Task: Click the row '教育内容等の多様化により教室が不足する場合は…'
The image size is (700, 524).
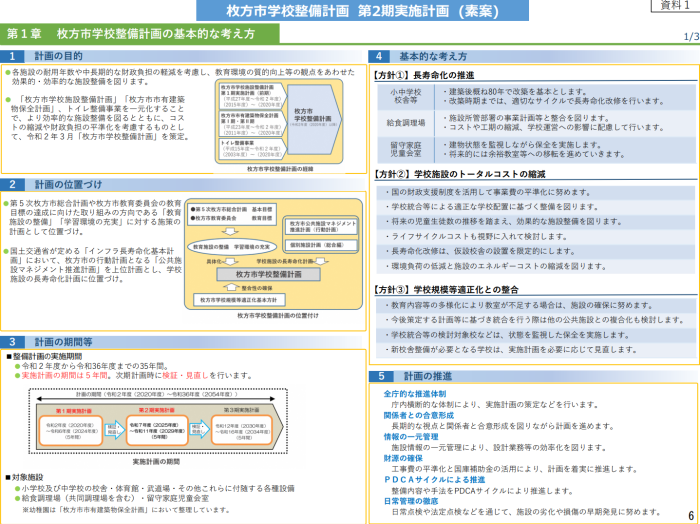Action: (536, 306)
